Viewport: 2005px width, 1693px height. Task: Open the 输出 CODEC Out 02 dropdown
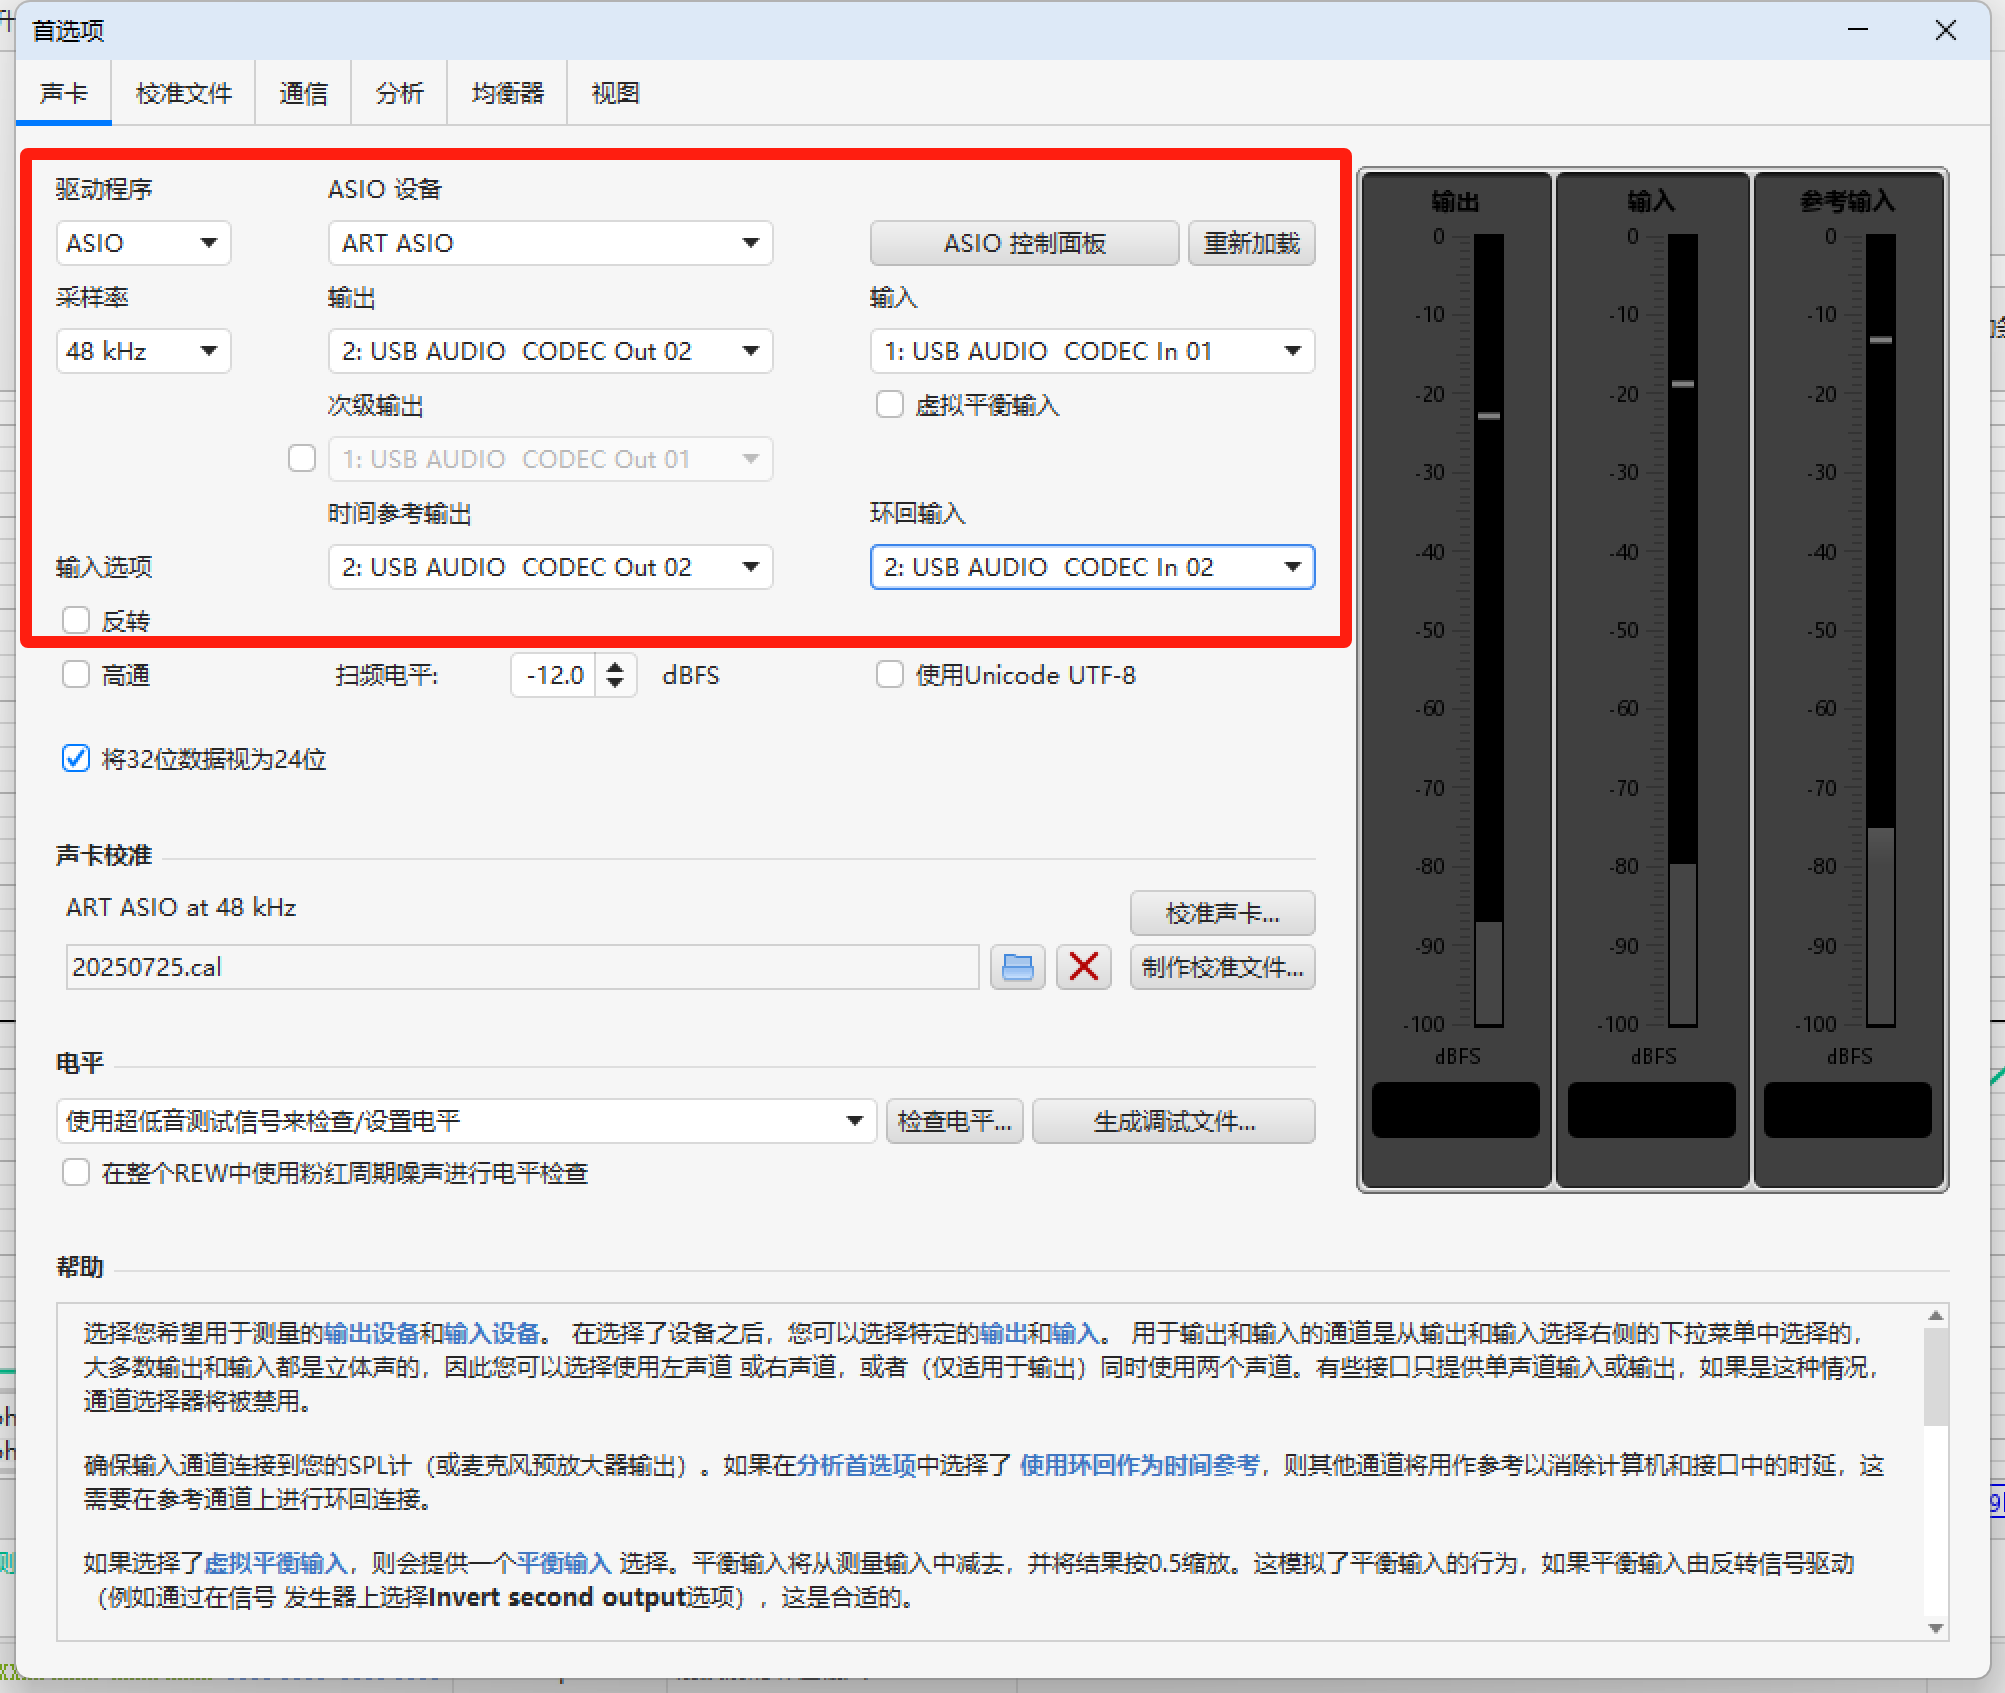click(x=550, y=351)
